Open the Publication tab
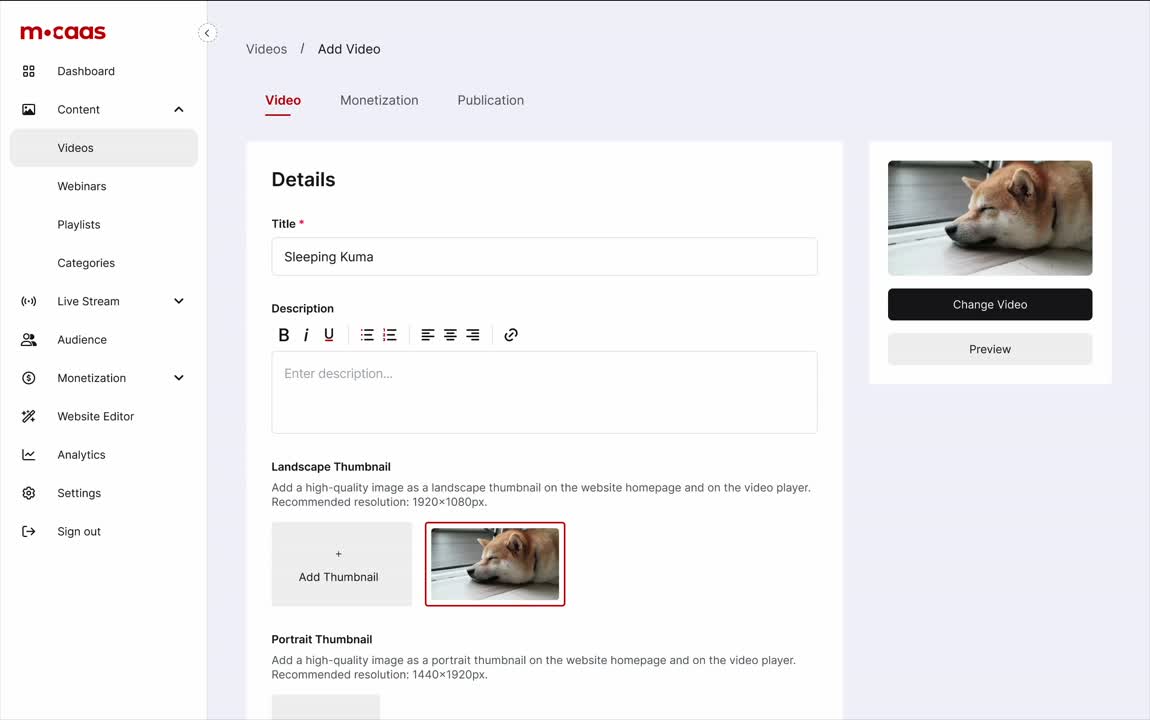The image size is (1150, 720). point(490,100)
